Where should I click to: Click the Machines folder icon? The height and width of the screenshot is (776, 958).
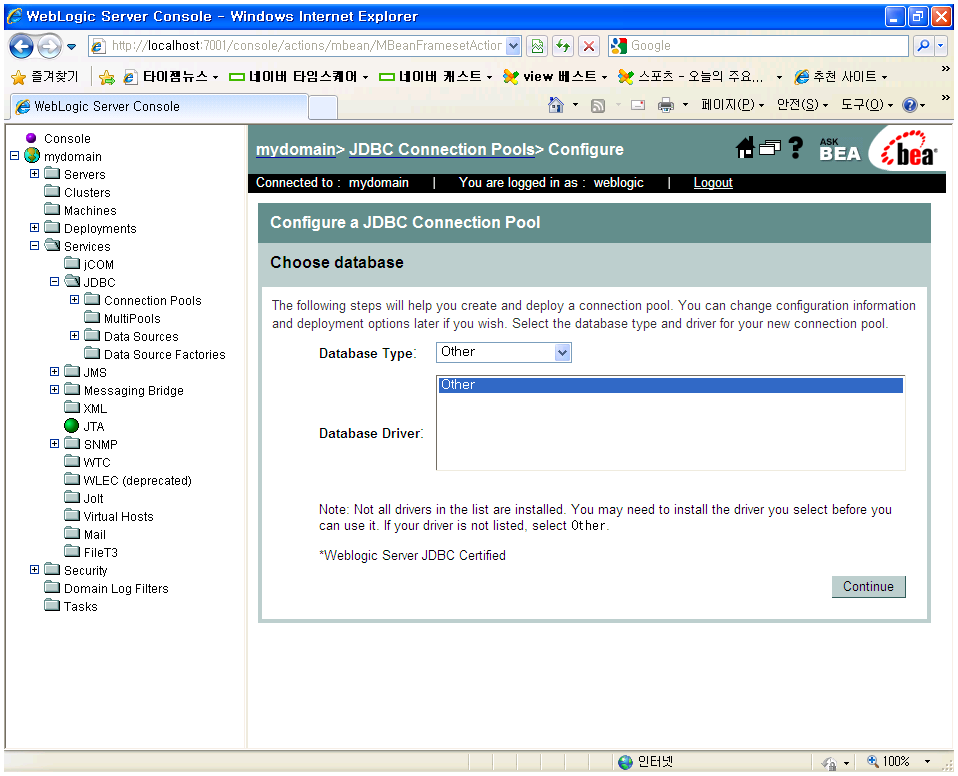(52, 210)
